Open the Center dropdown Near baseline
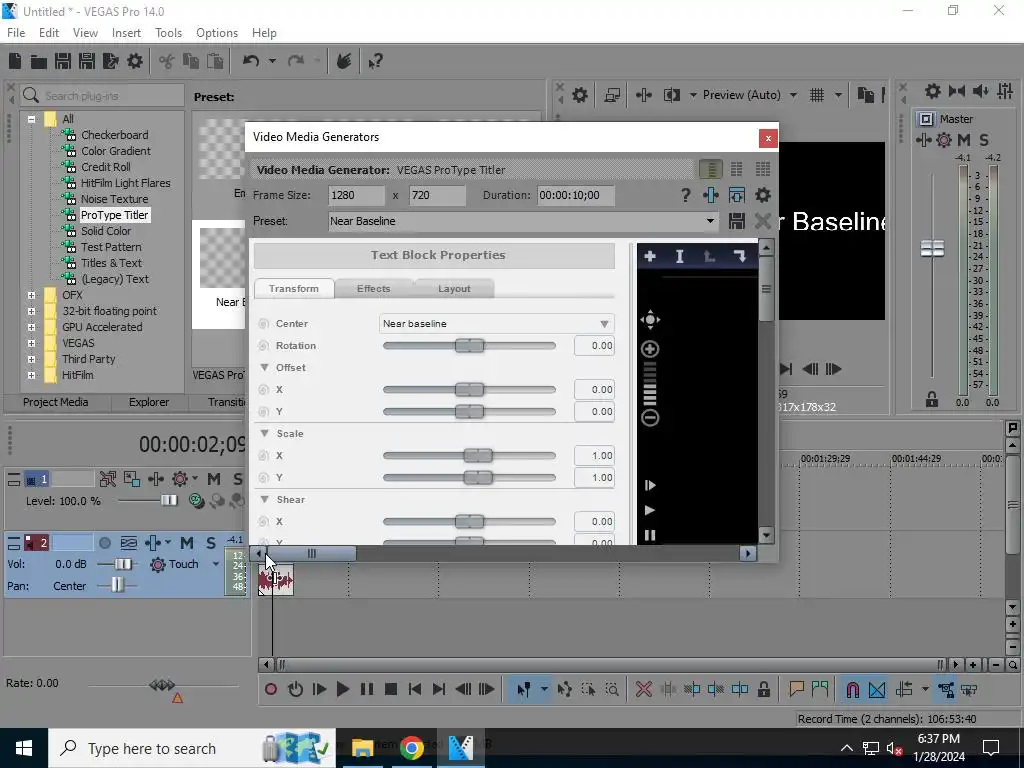The height and width of the screenshot is (768, 1024). pos(496,323)
